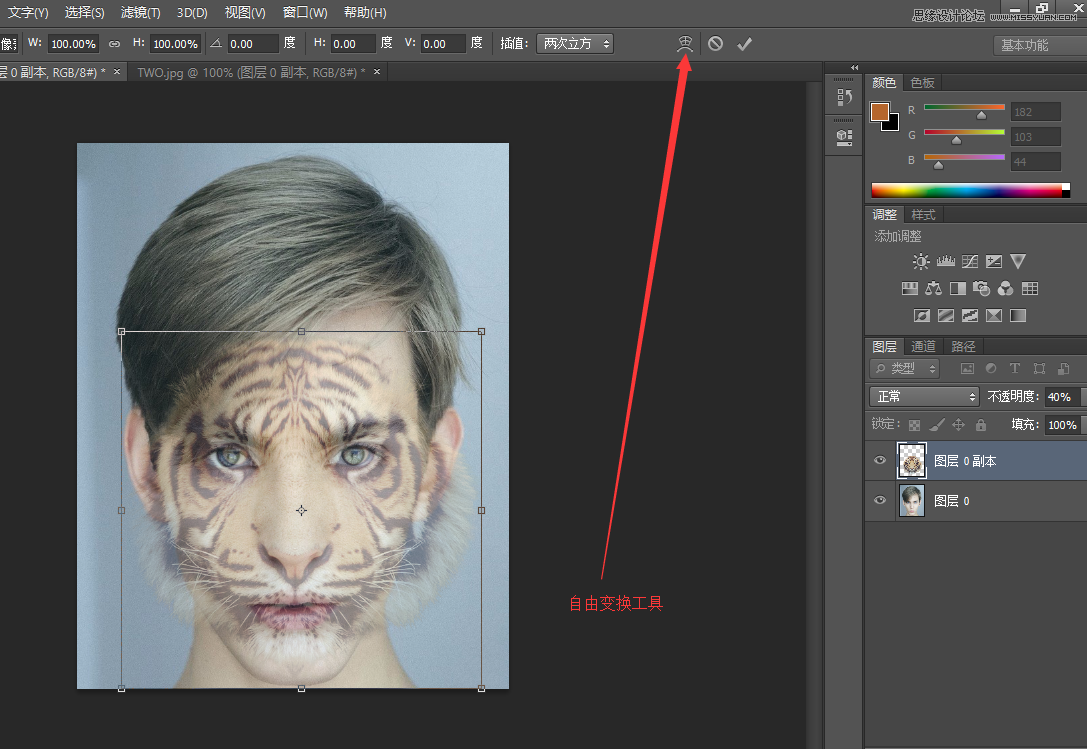Close the TWO.jpg document tab
1087x749 pixels.
pos(377,71)
